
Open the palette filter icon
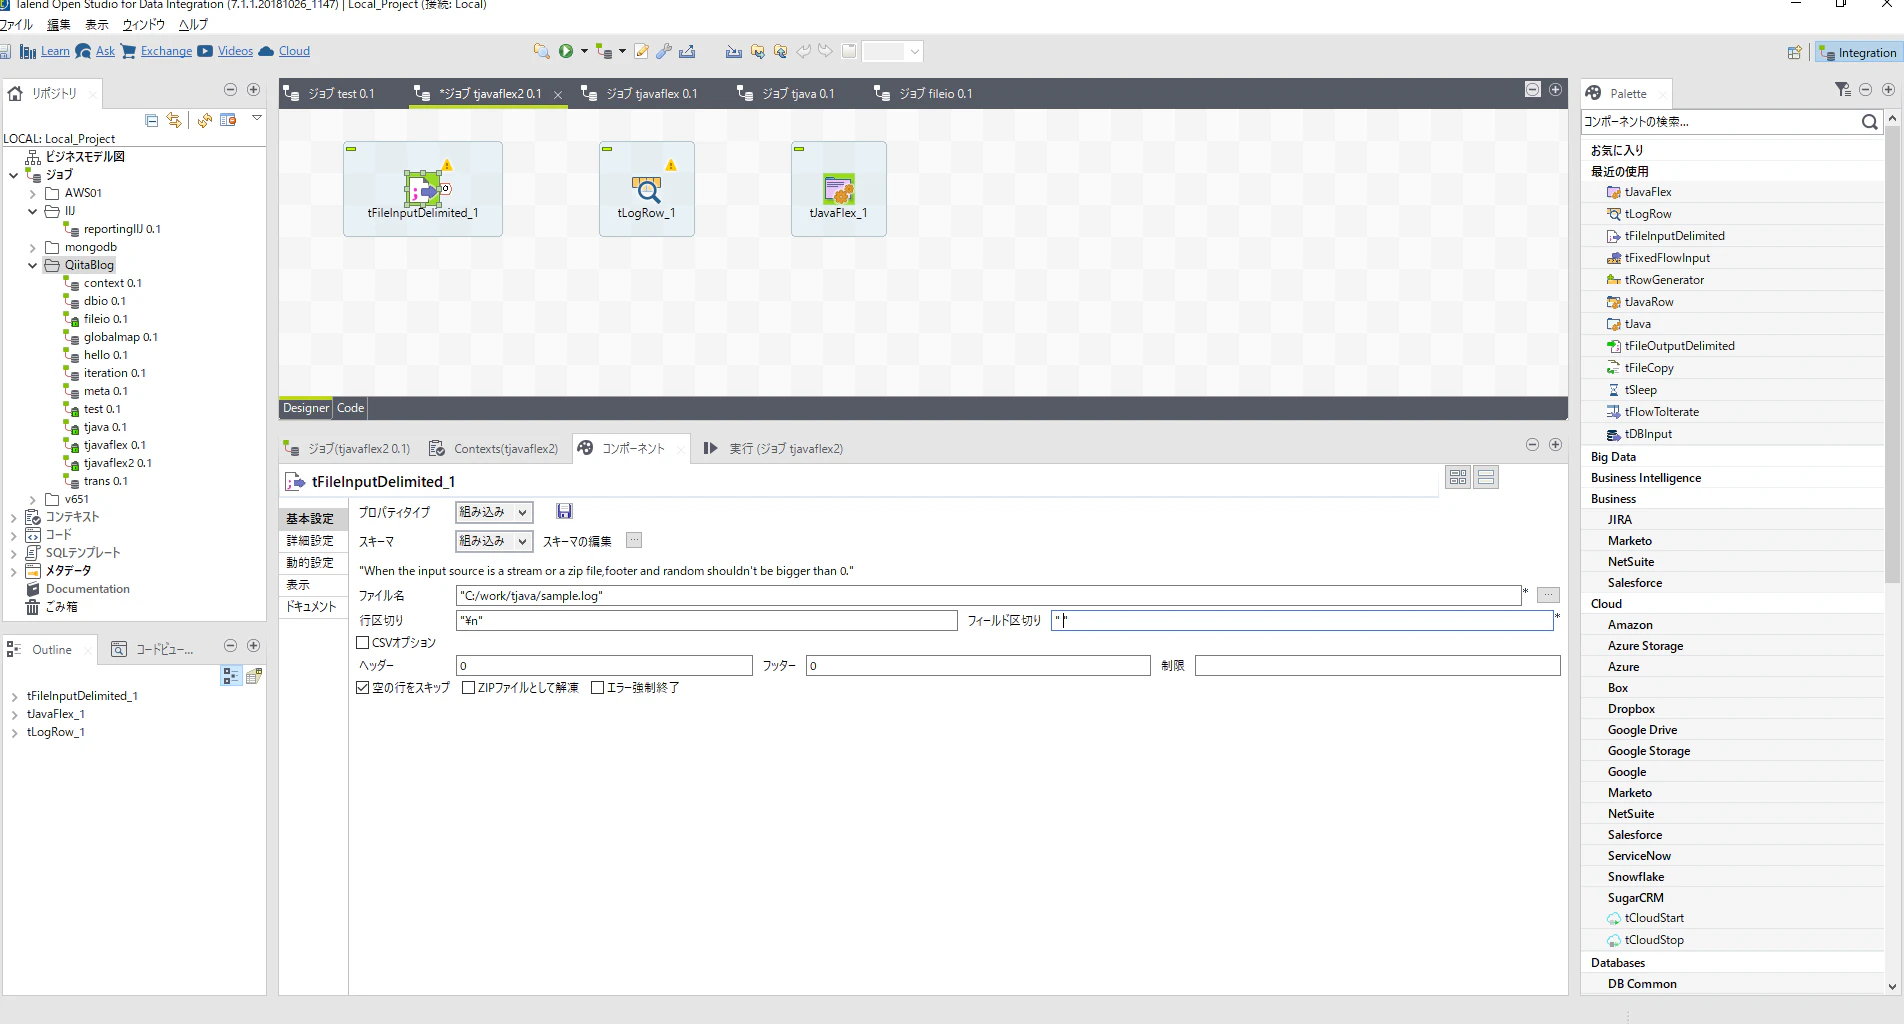(1843, 90)
